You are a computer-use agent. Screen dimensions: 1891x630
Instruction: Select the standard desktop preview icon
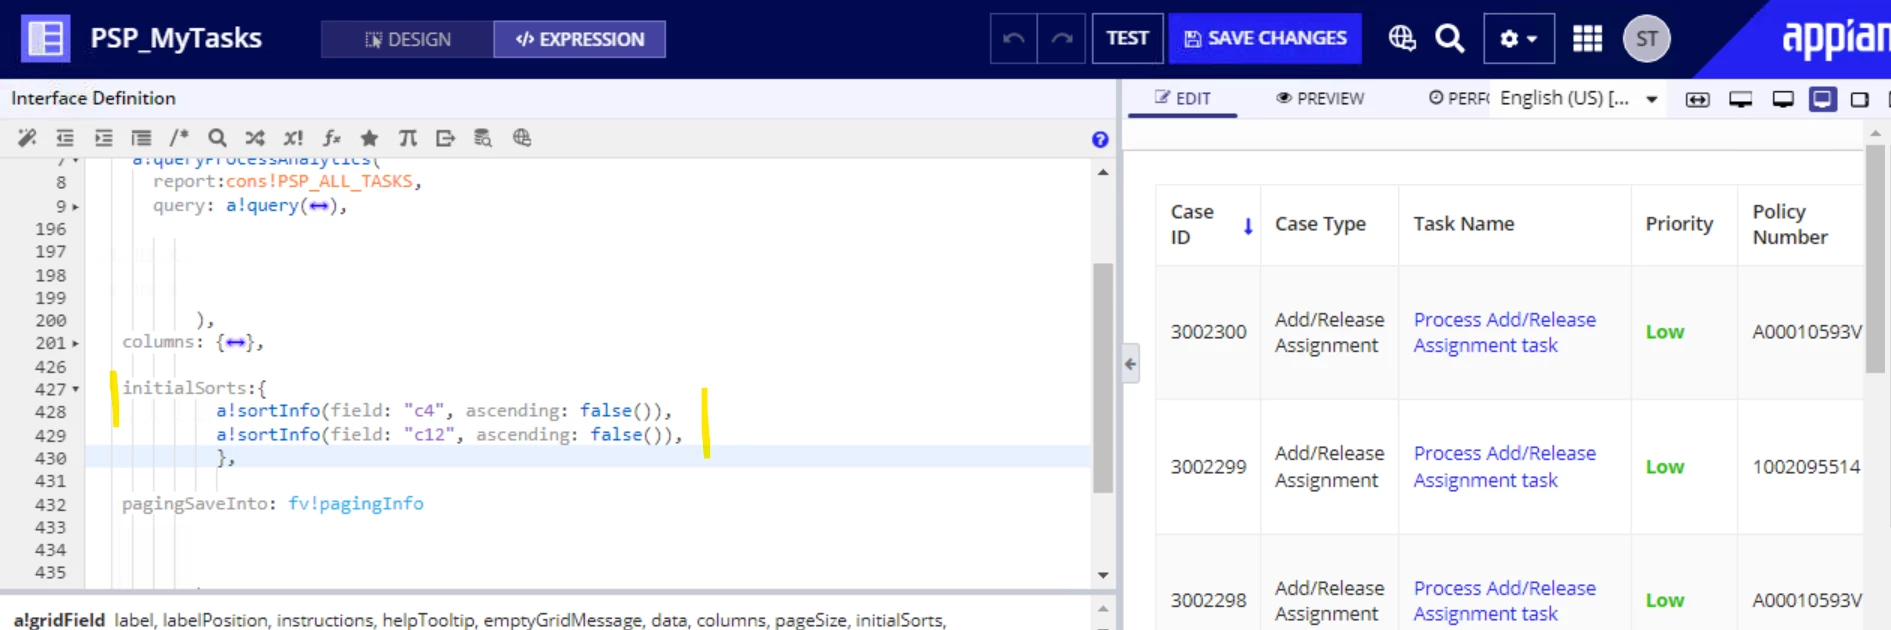tap(1782, 99)
